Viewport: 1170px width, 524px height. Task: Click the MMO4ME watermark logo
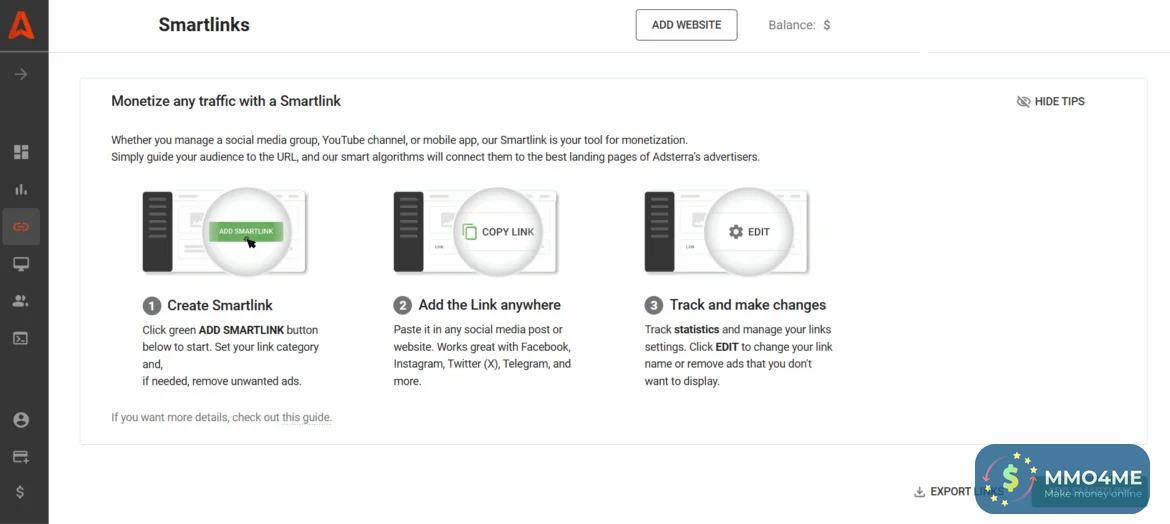coord(1062,479)
